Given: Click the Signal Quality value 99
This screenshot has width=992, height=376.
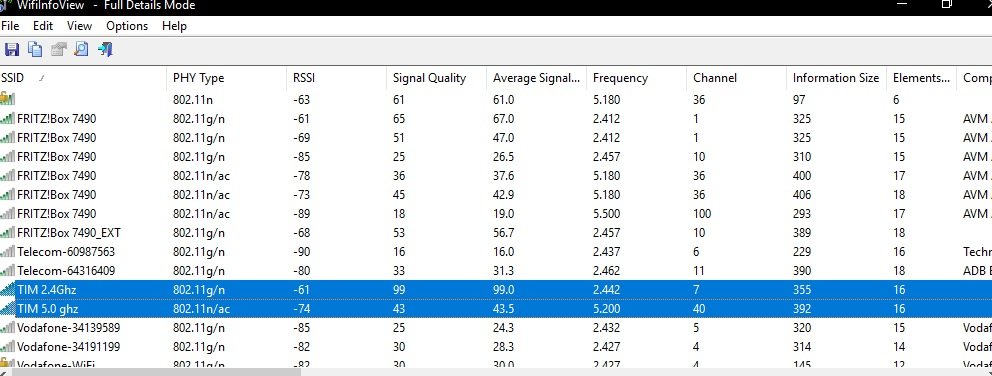Looking at the screenshot, I should (399, 290).
